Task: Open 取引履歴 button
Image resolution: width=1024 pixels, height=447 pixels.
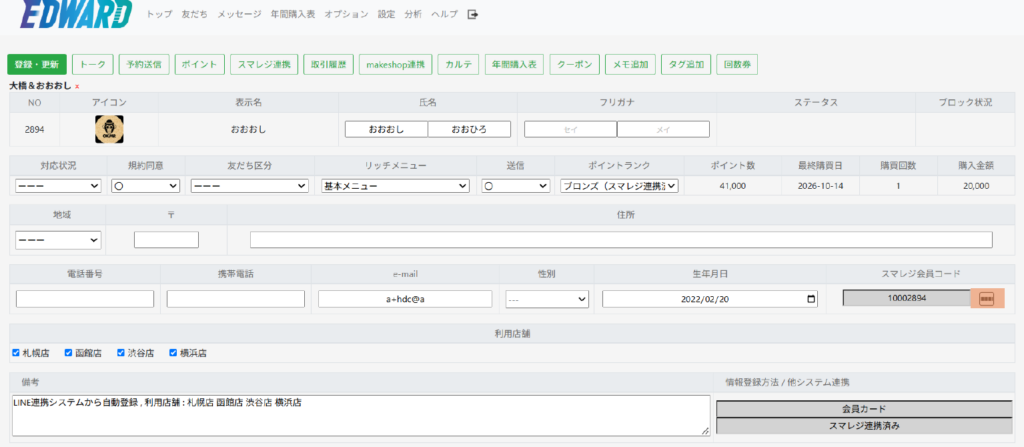Action: pyautogui.click(x=328, y=64)
